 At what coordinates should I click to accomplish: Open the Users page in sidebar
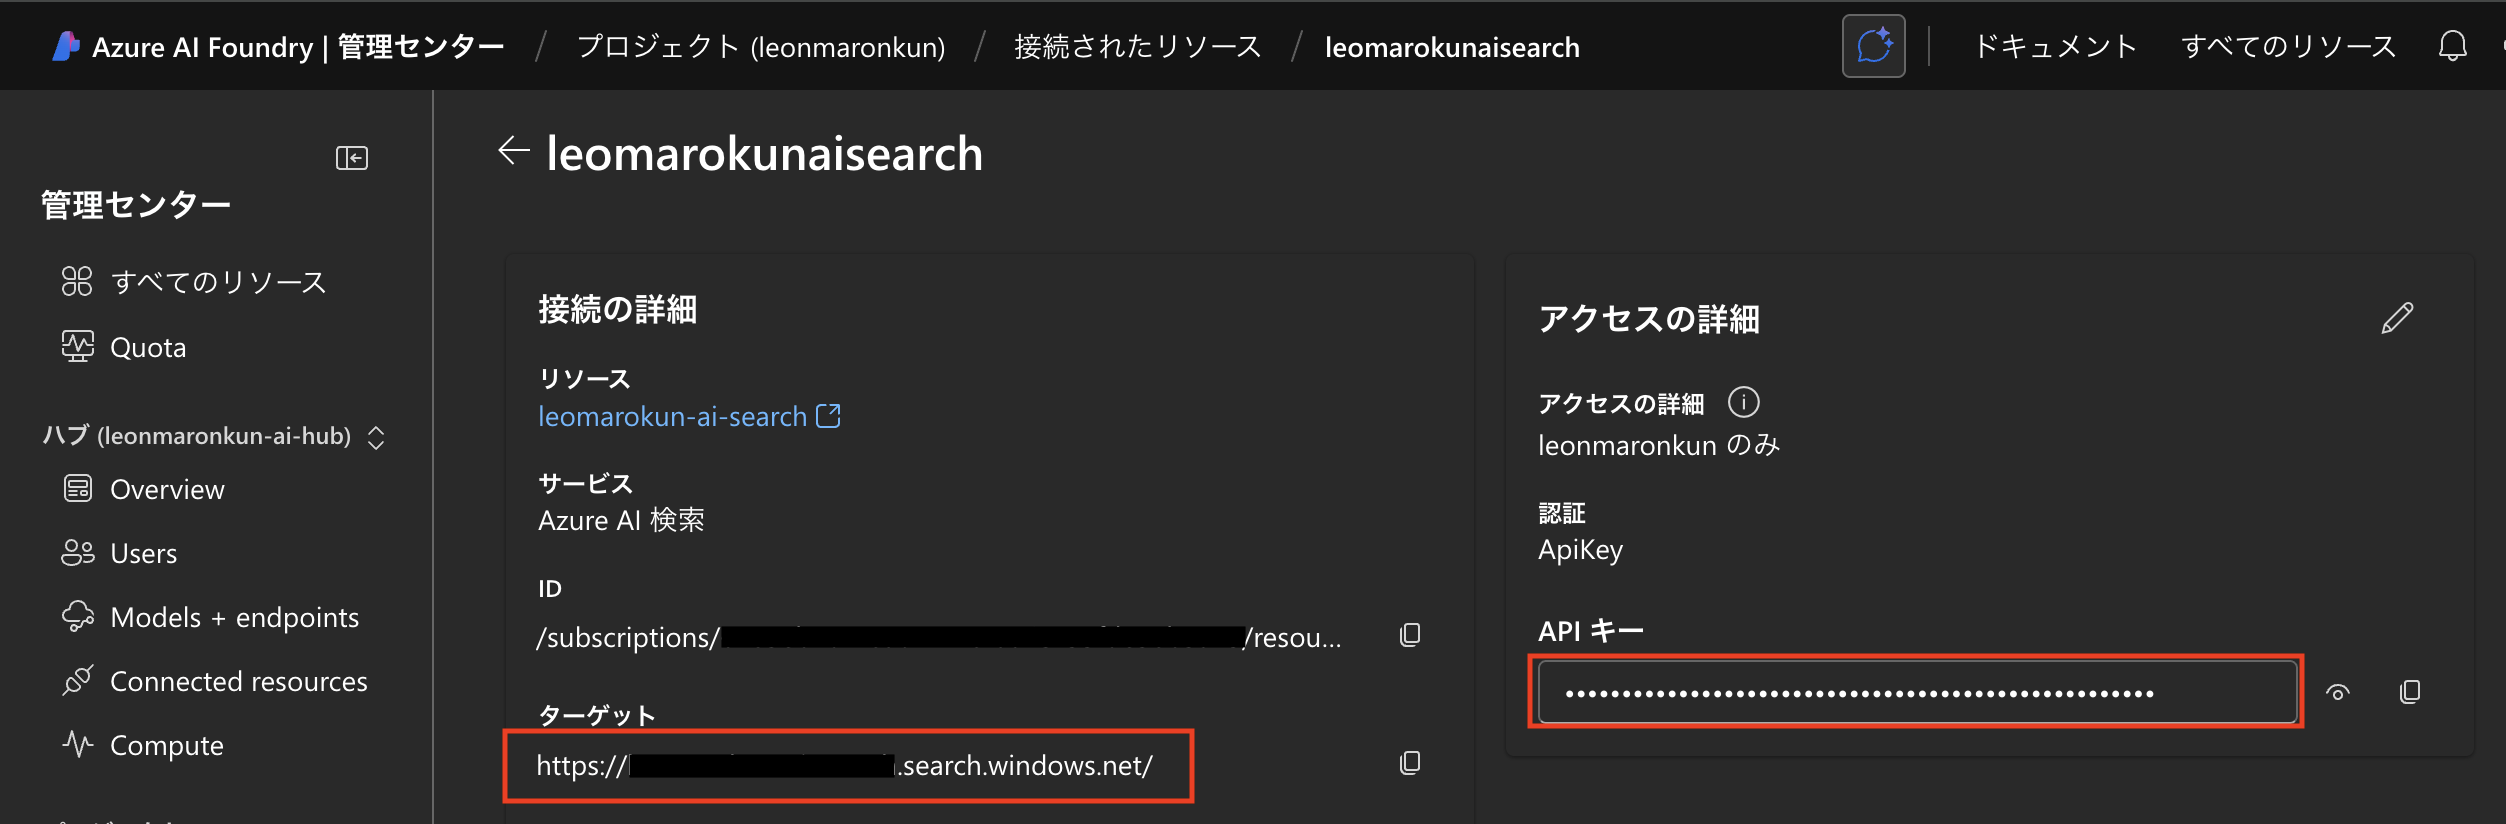(143, 553)
